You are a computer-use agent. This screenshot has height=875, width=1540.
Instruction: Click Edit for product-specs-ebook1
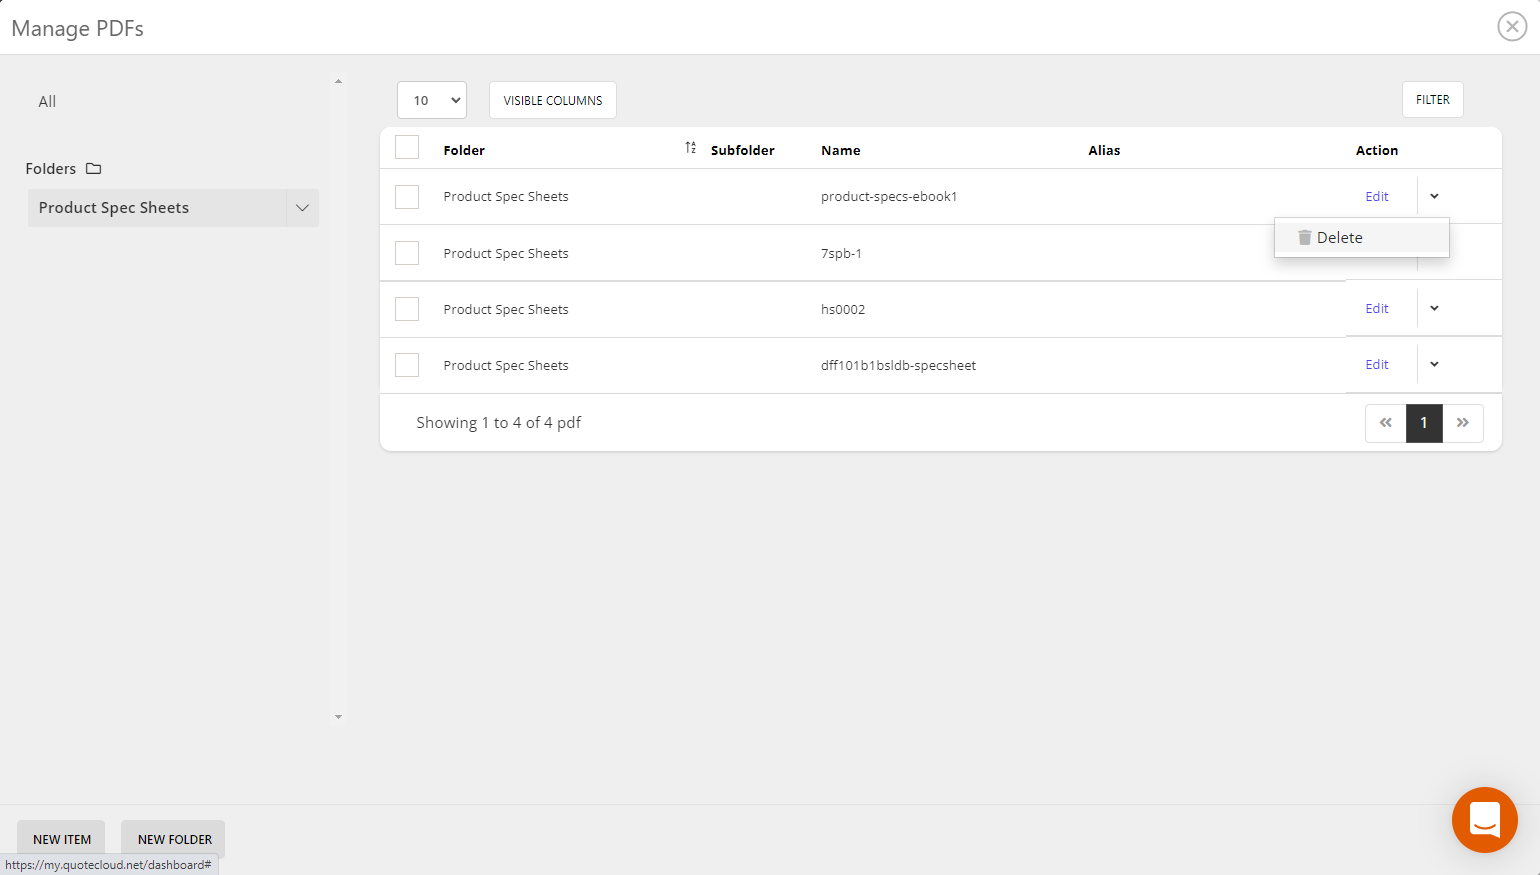(1376, 197)
